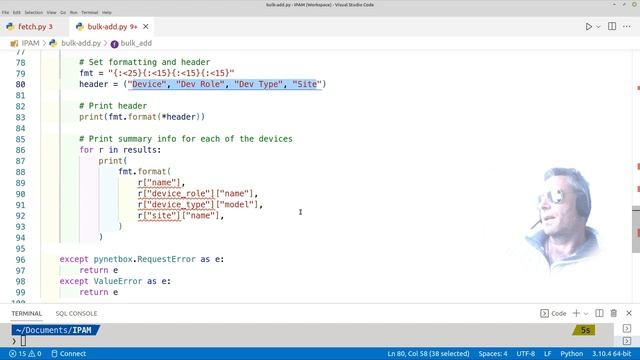The height and width of the screenshot is (360, 640).
Task: Click the editor vertical scrollbar thumb
Action: 636,229
